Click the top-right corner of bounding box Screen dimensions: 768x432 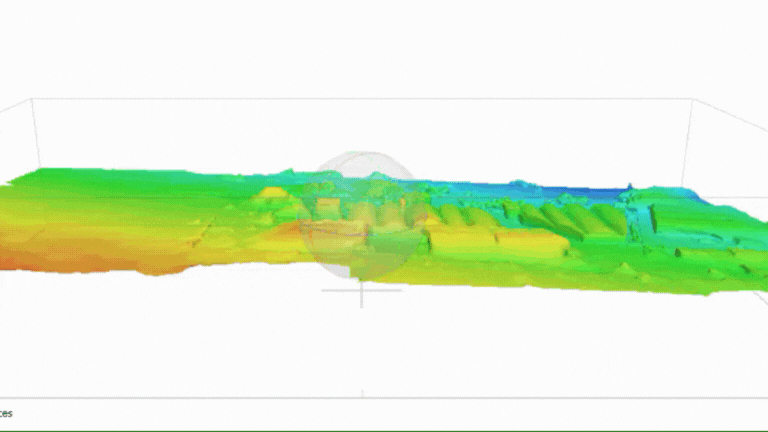(x=694, y=99)
